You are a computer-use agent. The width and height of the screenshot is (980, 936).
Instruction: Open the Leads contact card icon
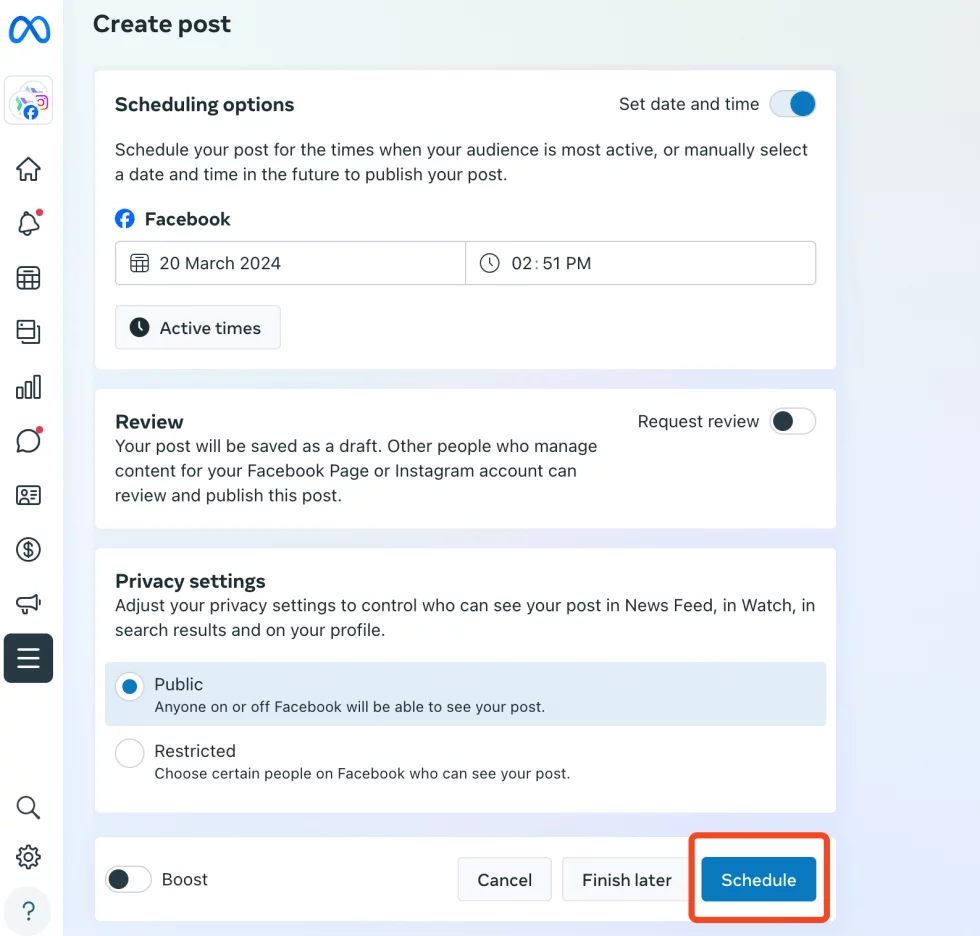click(x=28, y=494)
